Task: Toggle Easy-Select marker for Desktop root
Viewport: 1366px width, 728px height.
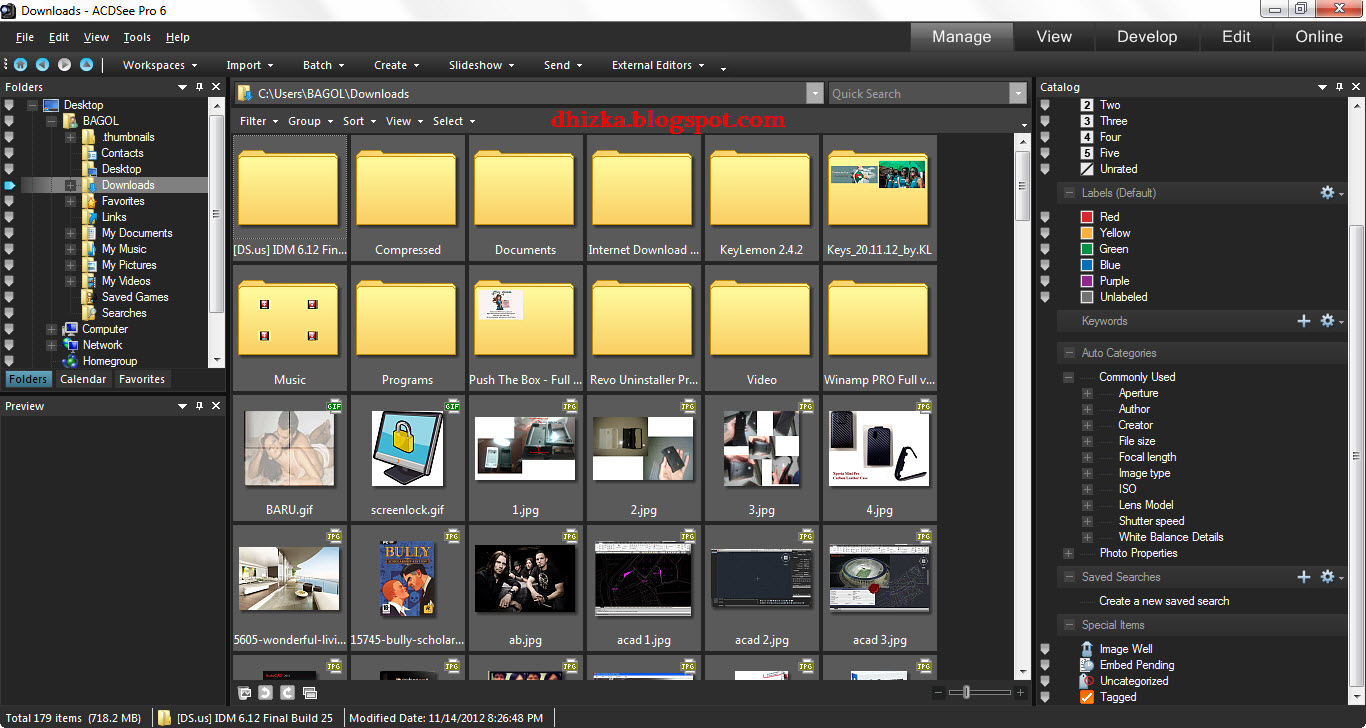Action: (10, 105)
